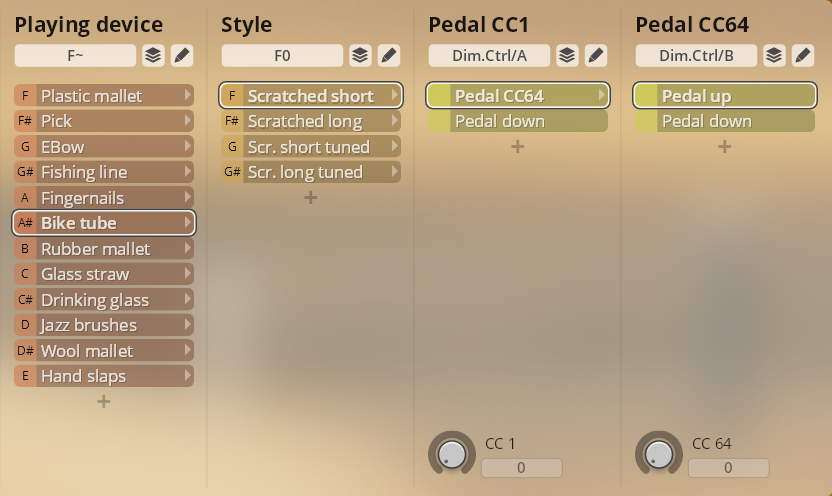Click layers icon in Playing device column
The image size is (832, 496).
[x=153, y=56]
